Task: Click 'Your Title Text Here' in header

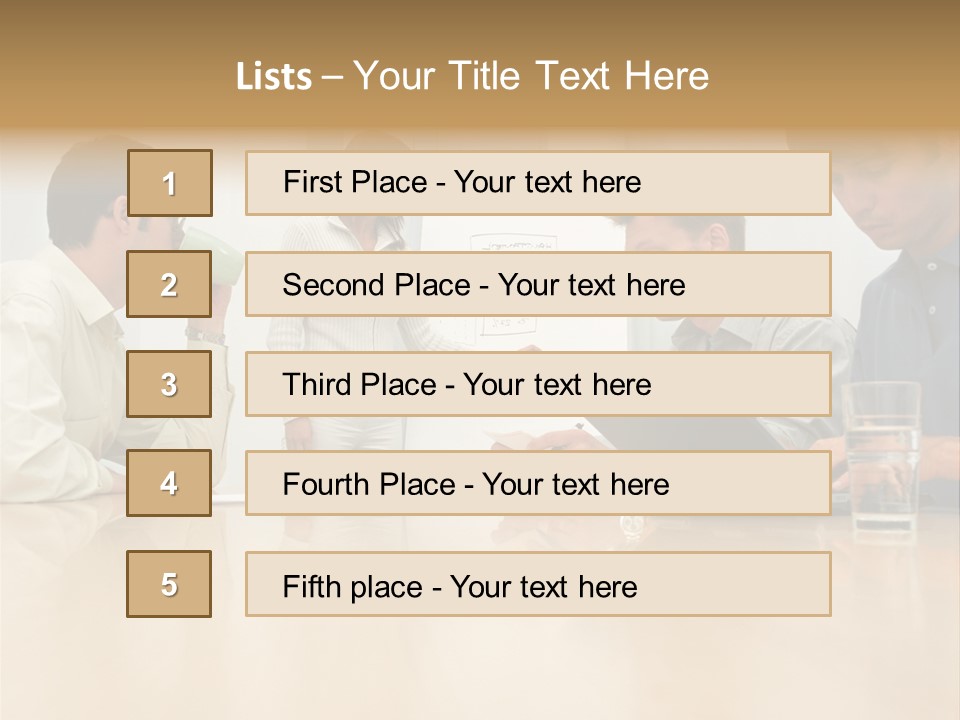Action: 531,76
